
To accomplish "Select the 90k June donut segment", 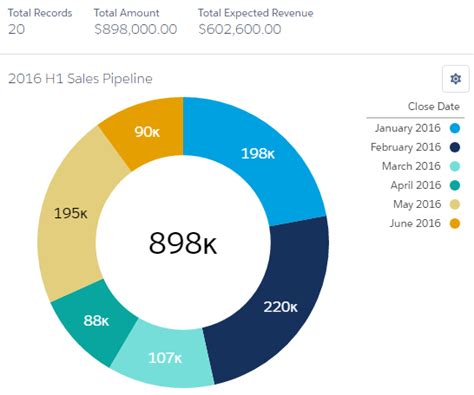I will [x=147, y=132].
